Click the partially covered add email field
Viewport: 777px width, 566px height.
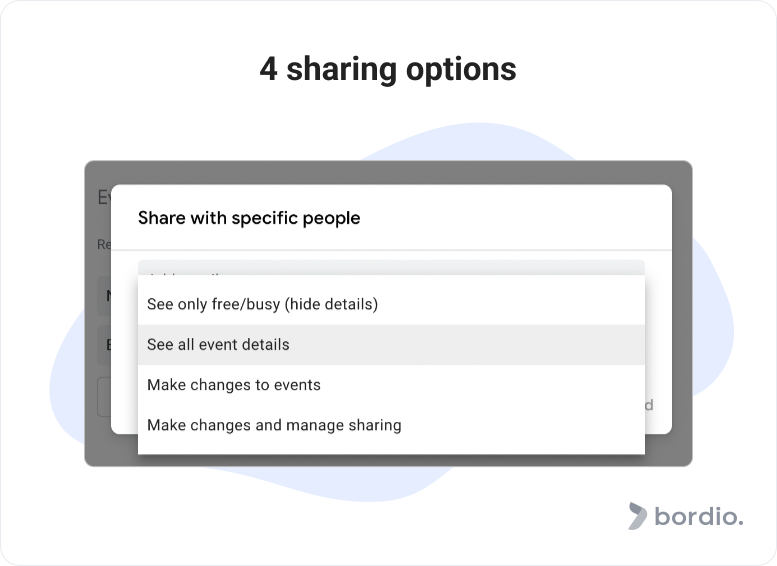coord(391,268)
